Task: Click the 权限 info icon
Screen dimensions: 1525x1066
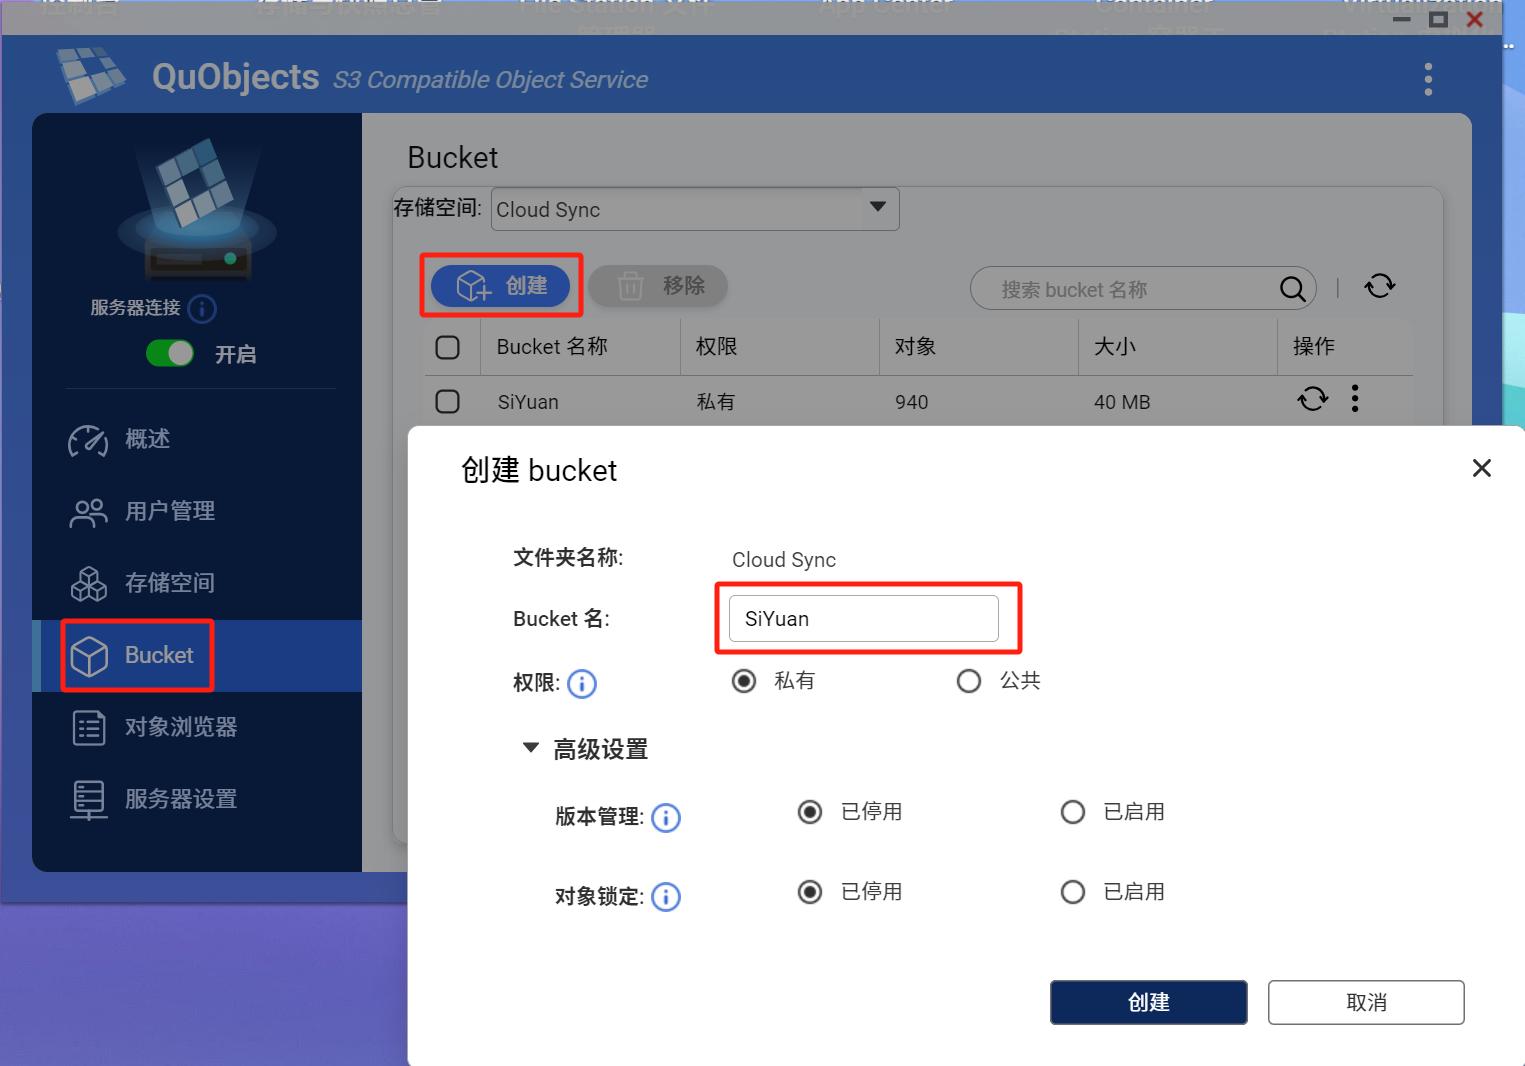Action: [x=582, y=684]
